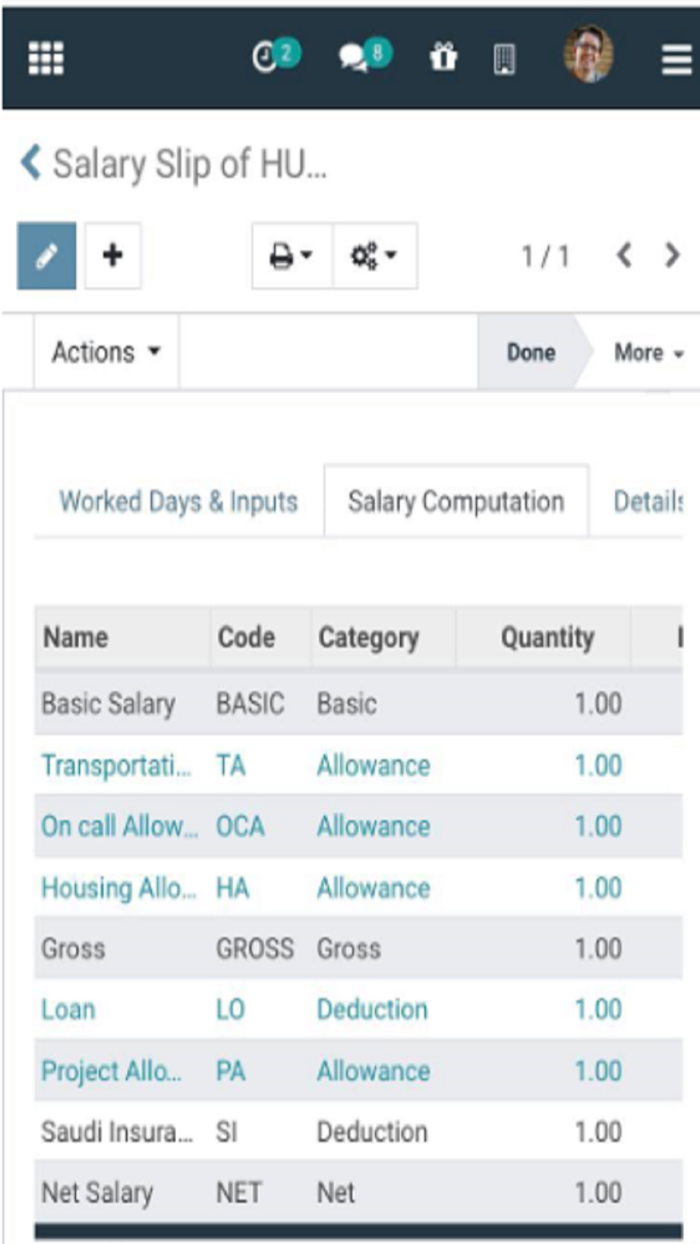Switch to Worked Days & Inputs tab
This screenshot has width=700, height=1244.
point(178,501)
